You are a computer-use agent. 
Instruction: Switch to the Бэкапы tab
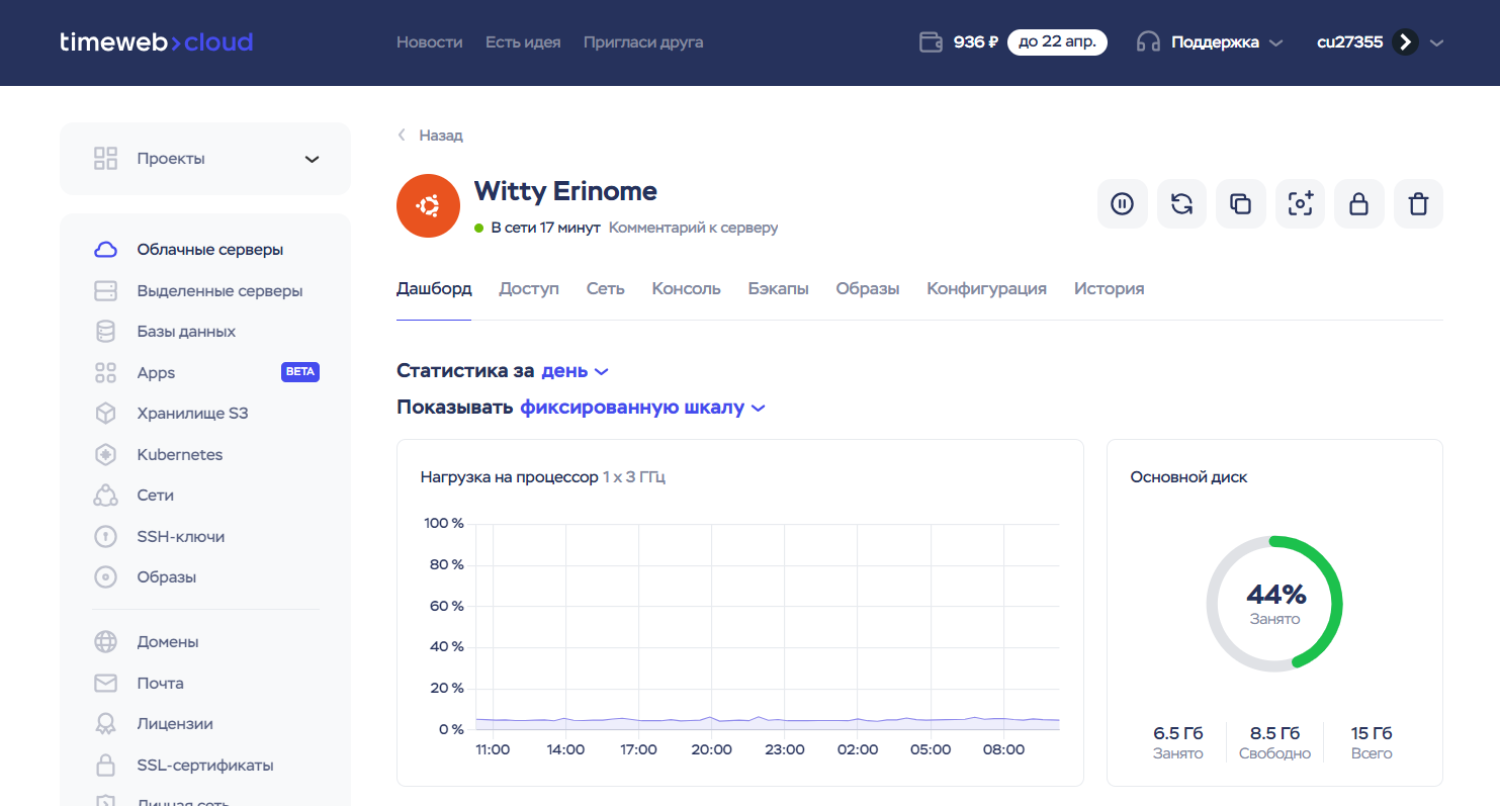pyautogui.click(x=778, y=289)
